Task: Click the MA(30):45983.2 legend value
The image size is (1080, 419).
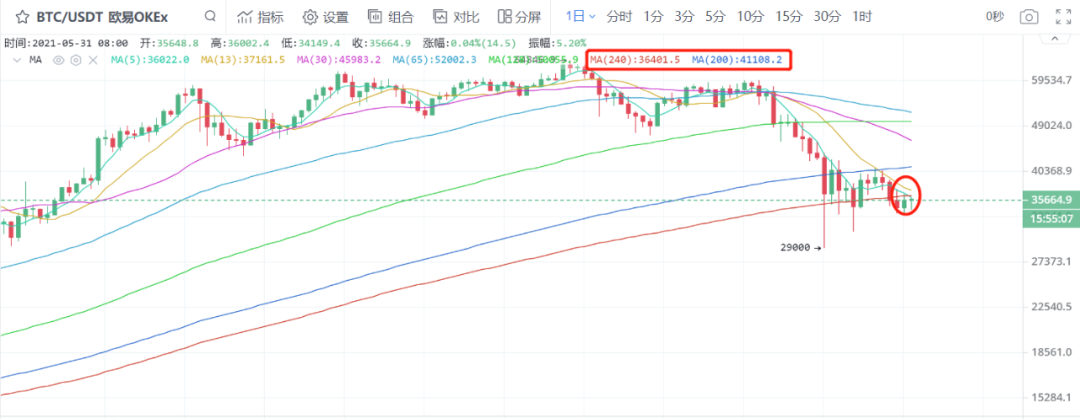Action: [x=339, y=61]
